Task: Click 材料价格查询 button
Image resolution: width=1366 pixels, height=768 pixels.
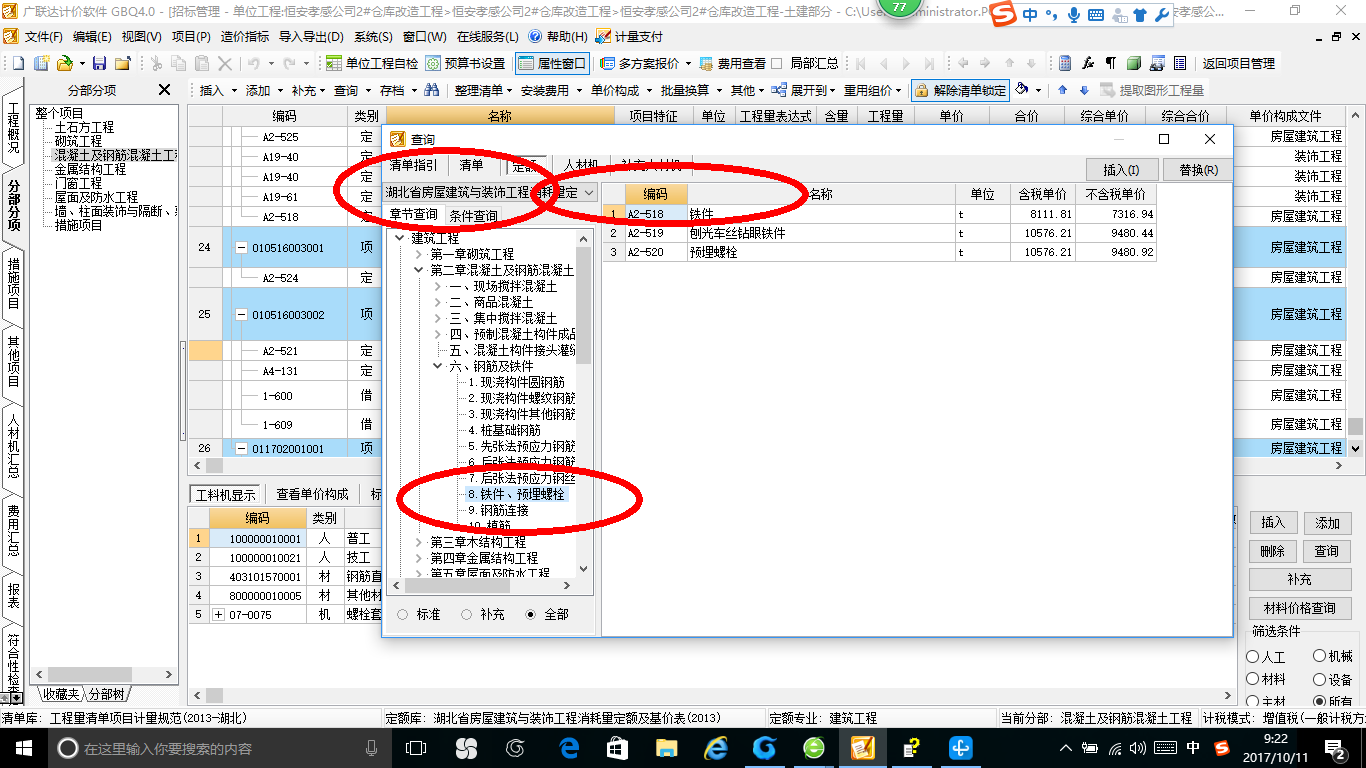Action: coord(1299,607)
